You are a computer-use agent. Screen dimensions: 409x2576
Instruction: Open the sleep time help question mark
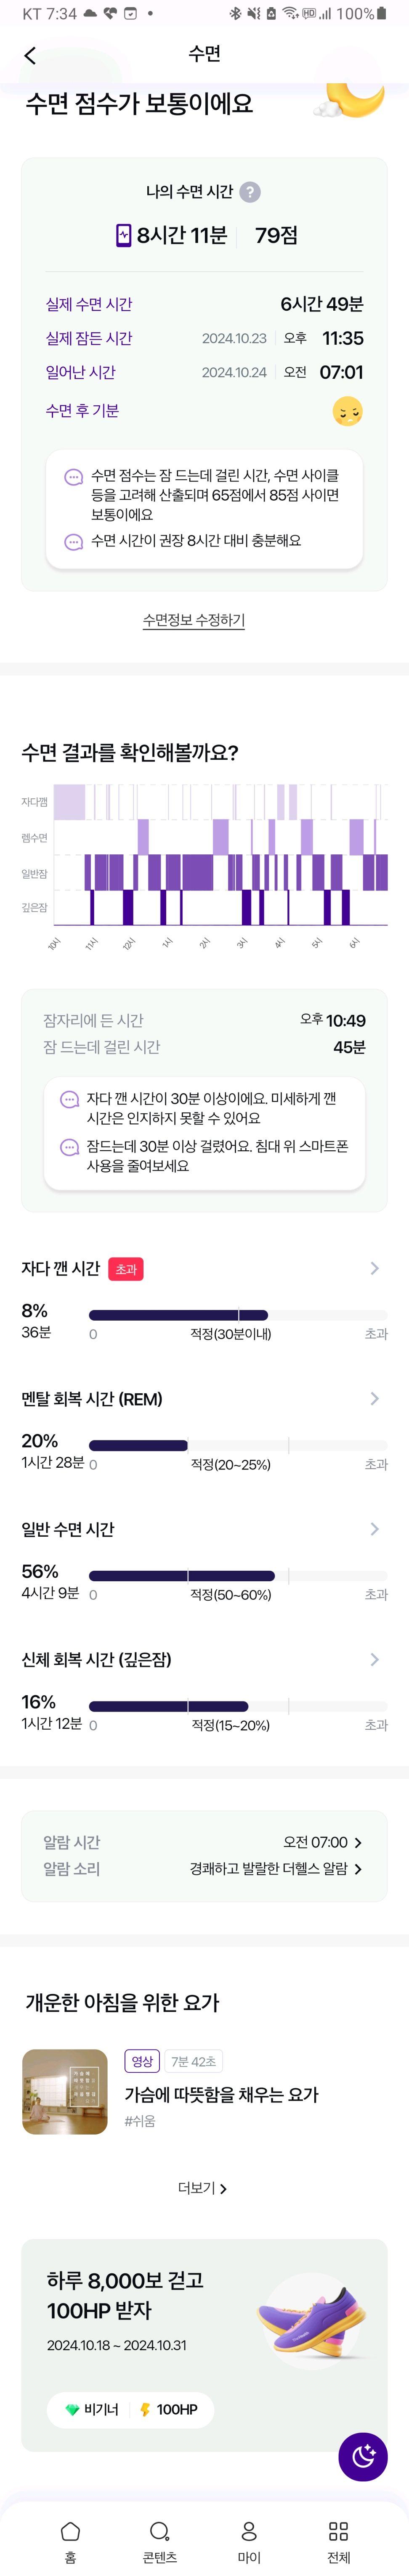click(251, 192)
